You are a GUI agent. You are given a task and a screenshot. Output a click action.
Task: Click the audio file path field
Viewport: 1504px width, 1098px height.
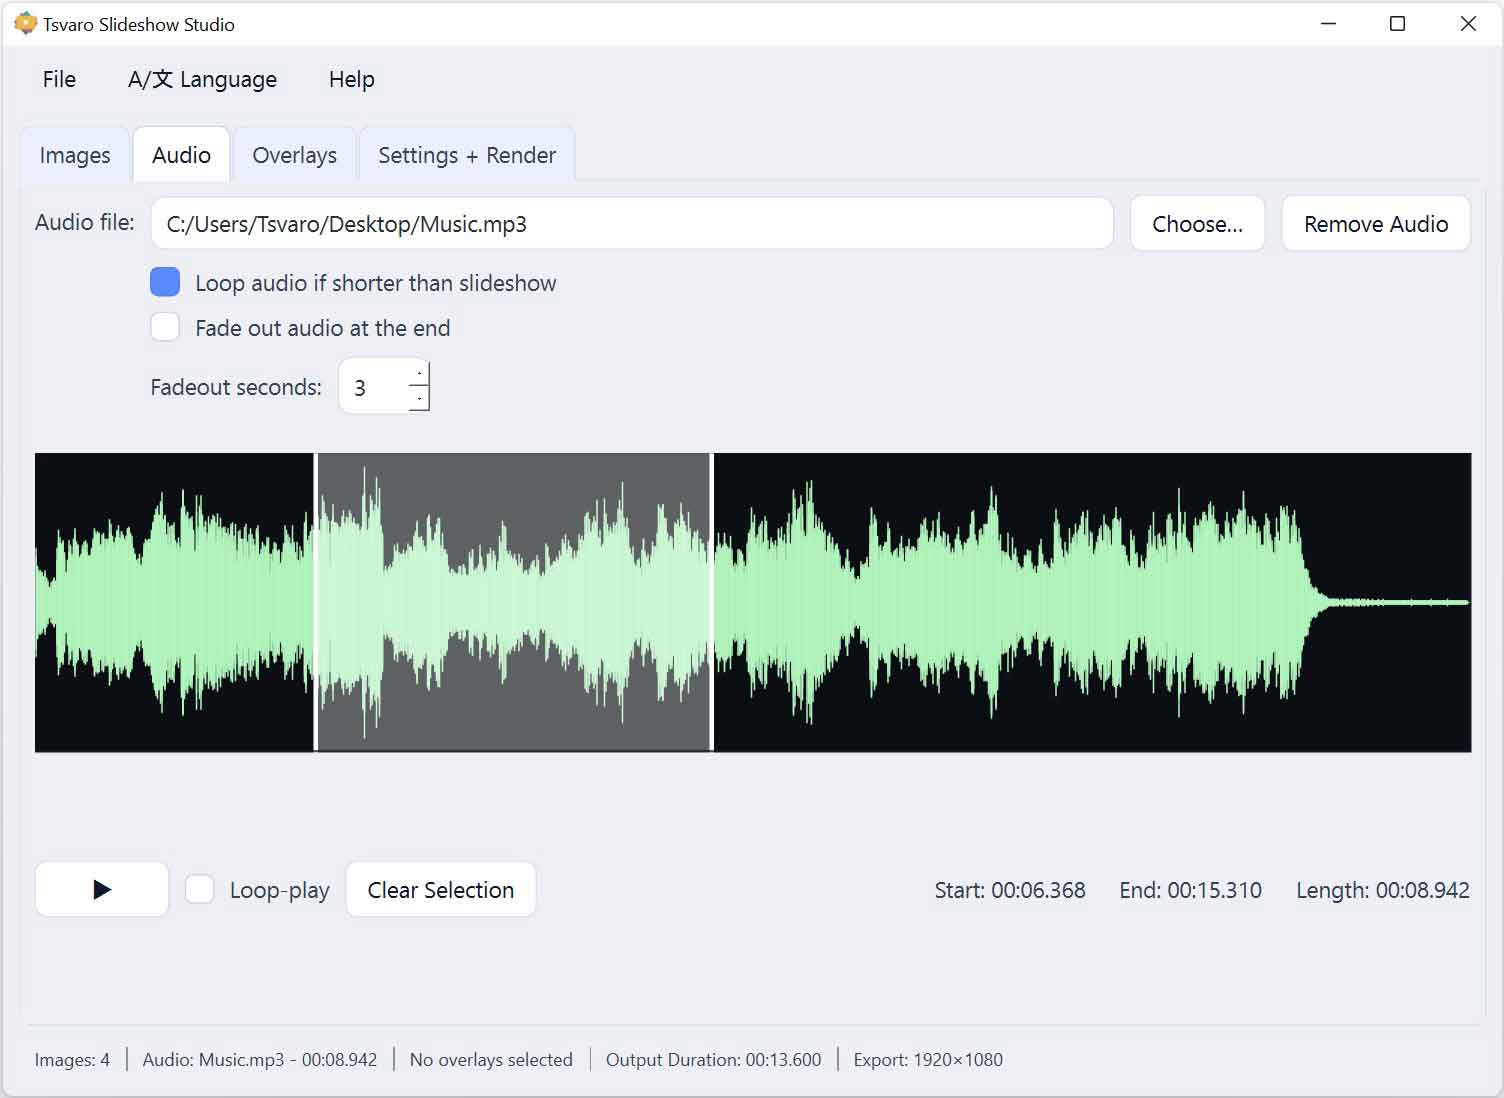630,223
